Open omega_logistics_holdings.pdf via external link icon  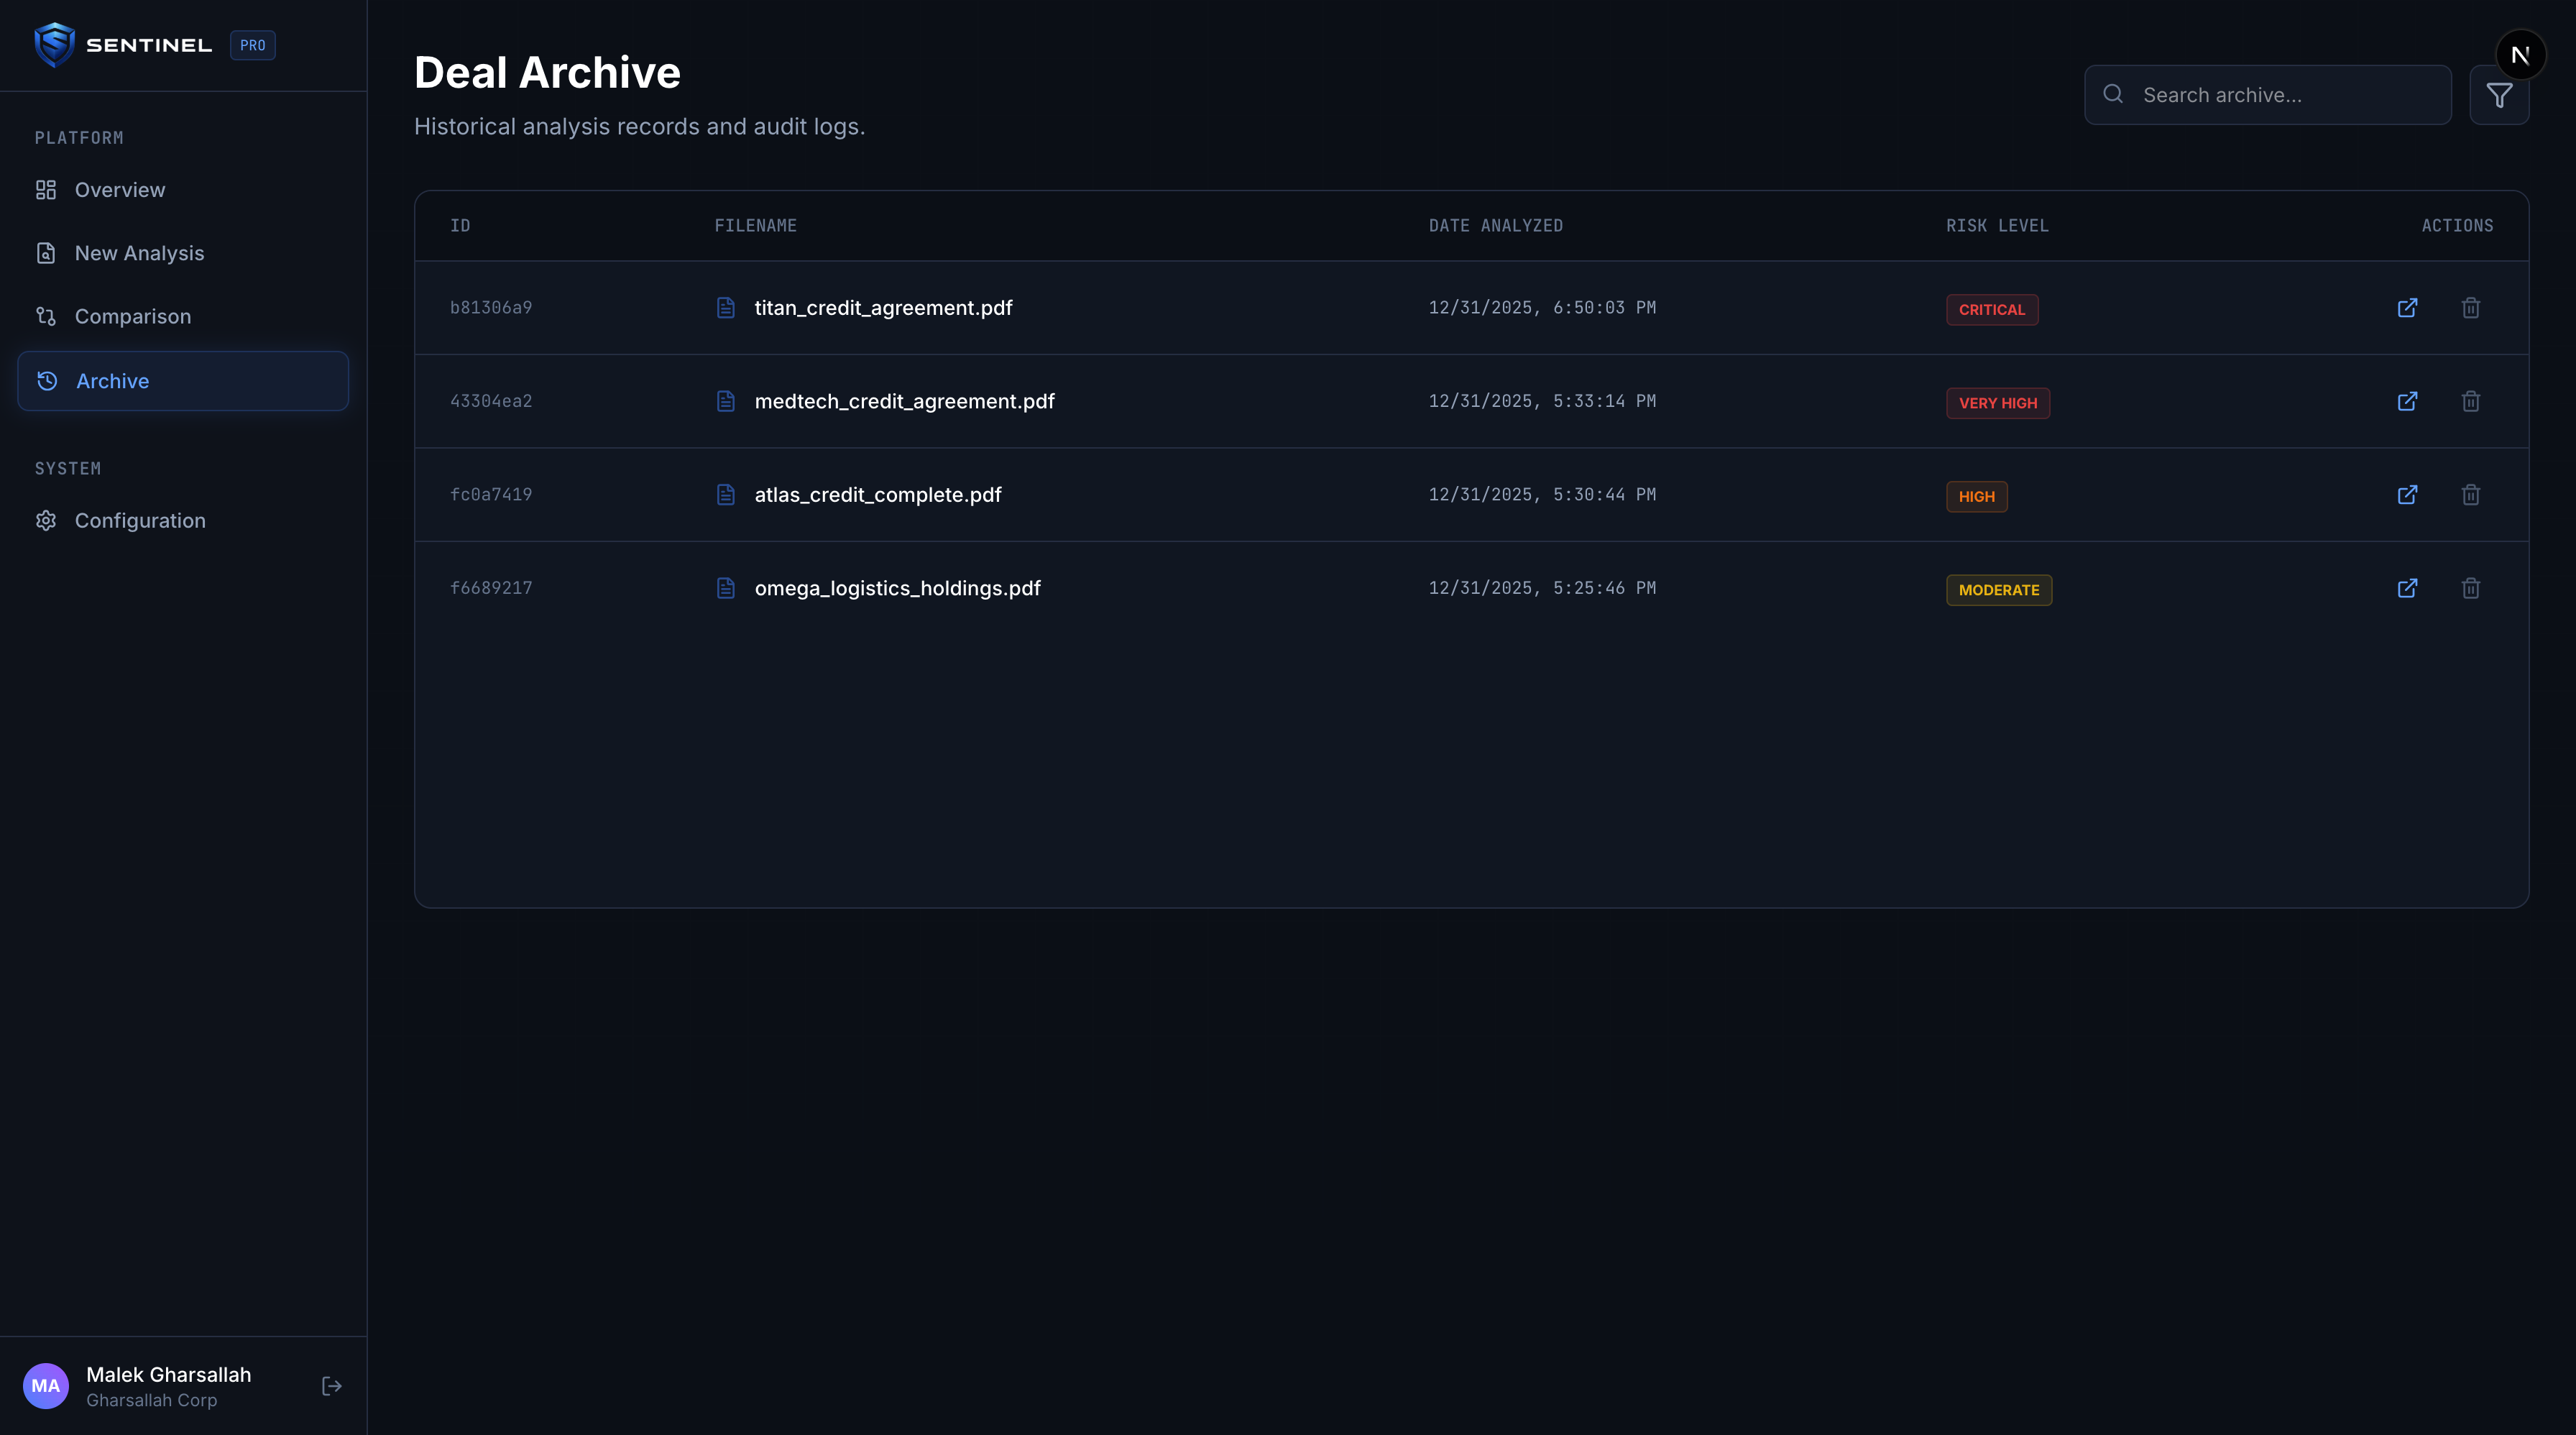(2407, 588)
